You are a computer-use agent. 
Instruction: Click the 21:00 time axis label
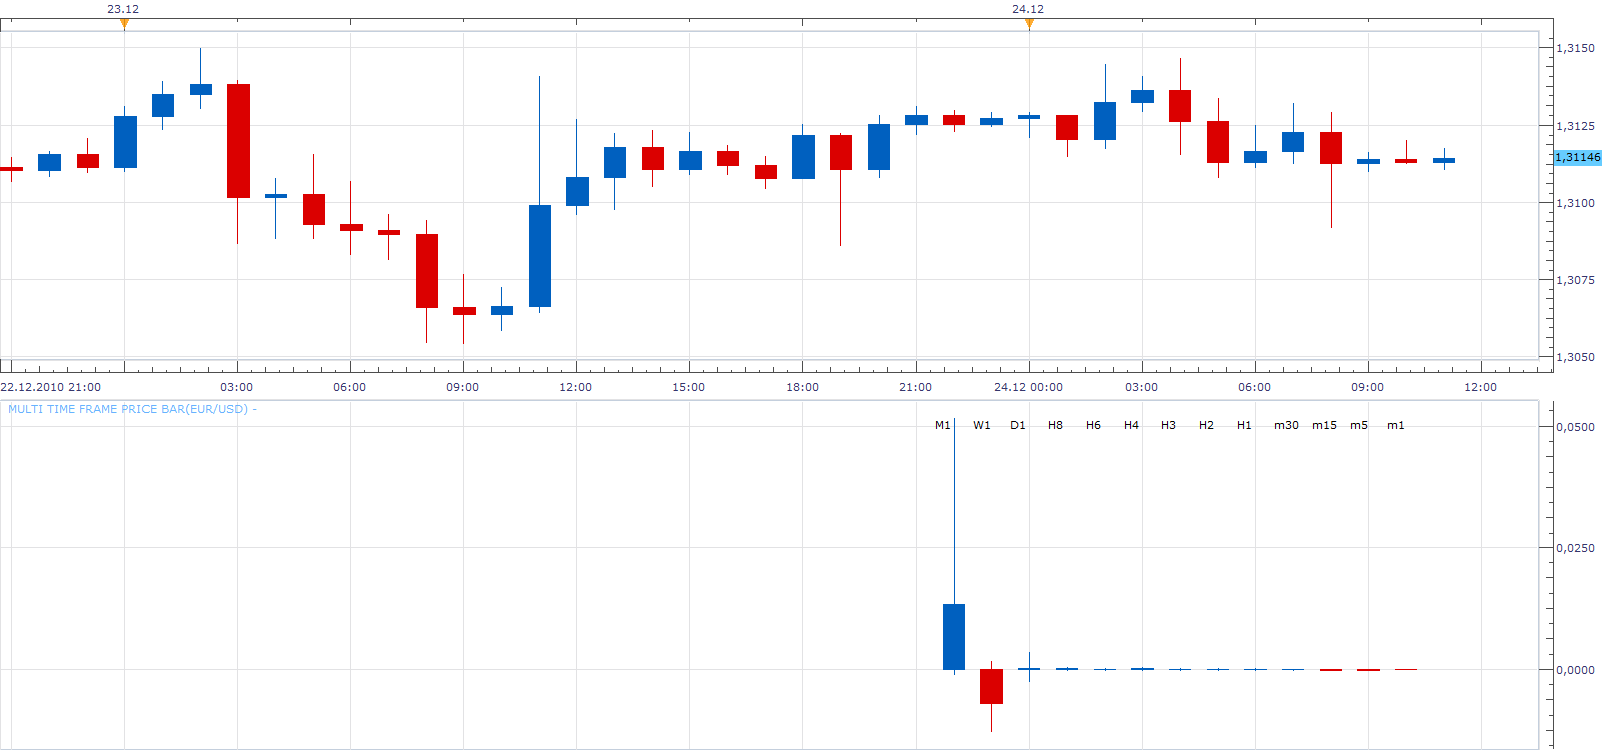[x=915, y=387]
